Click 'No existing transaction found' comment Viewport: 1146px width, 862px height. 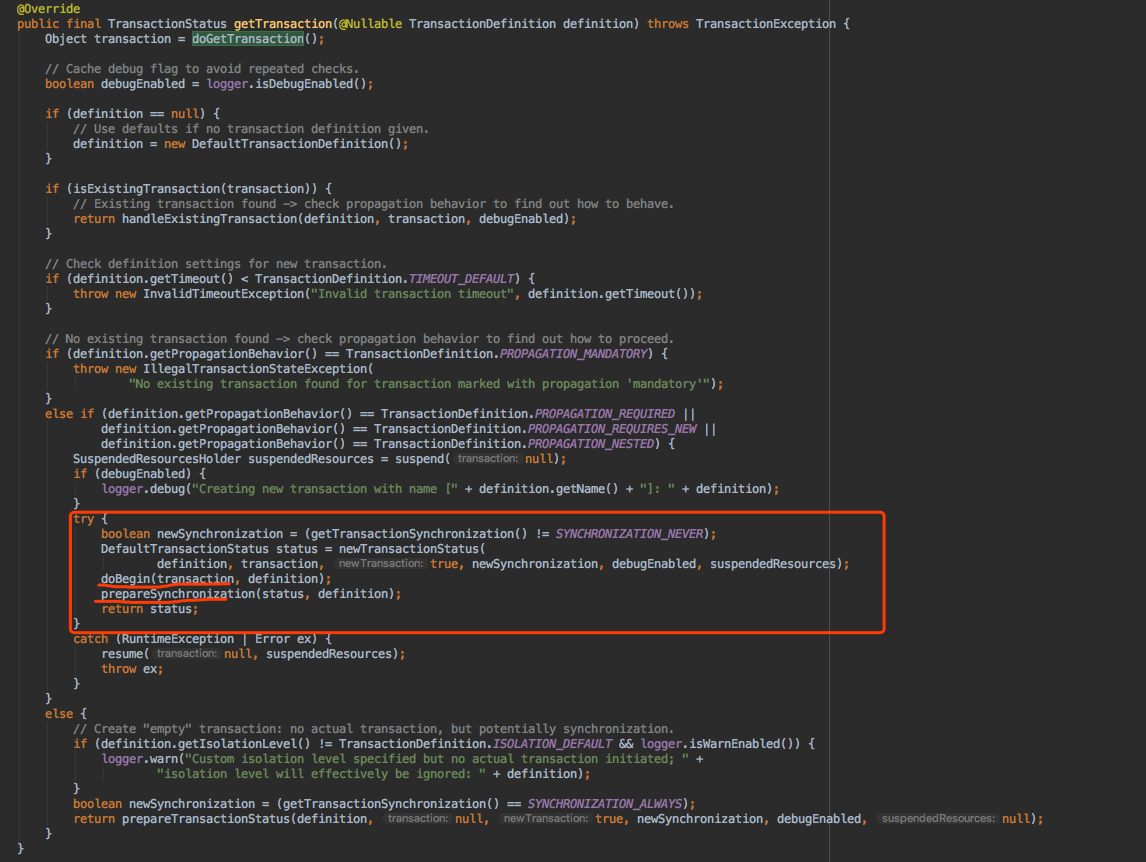(360, 339)
